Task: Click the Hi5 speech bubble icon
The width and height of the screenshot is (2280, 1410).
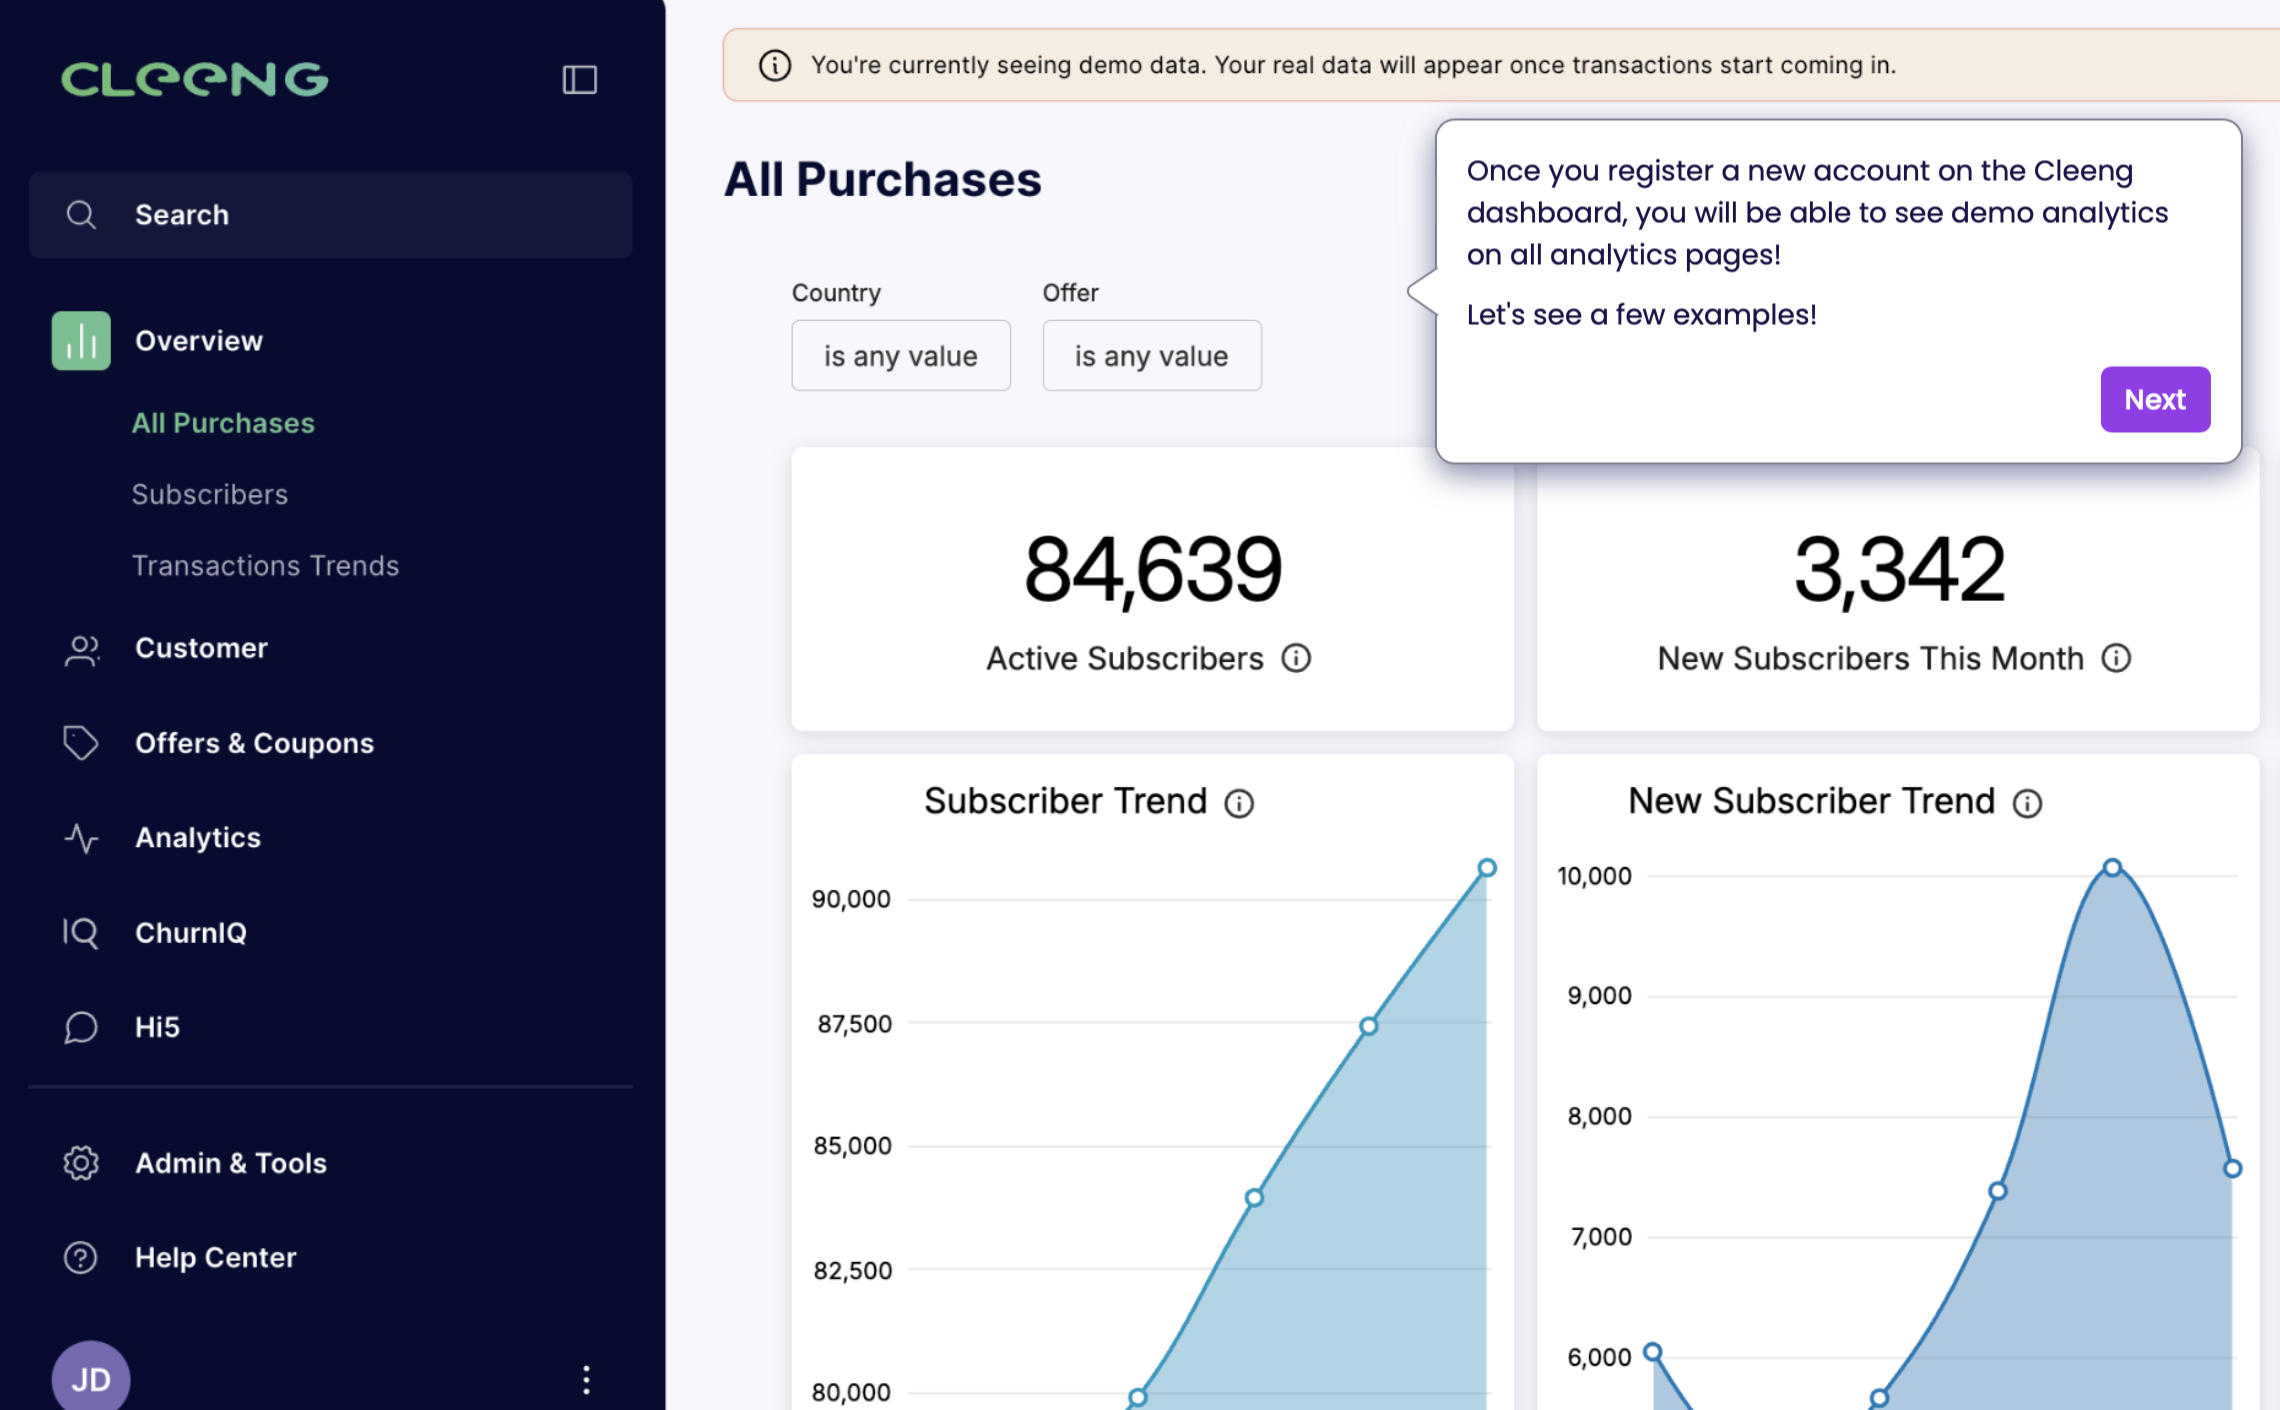Action: 81,1027
